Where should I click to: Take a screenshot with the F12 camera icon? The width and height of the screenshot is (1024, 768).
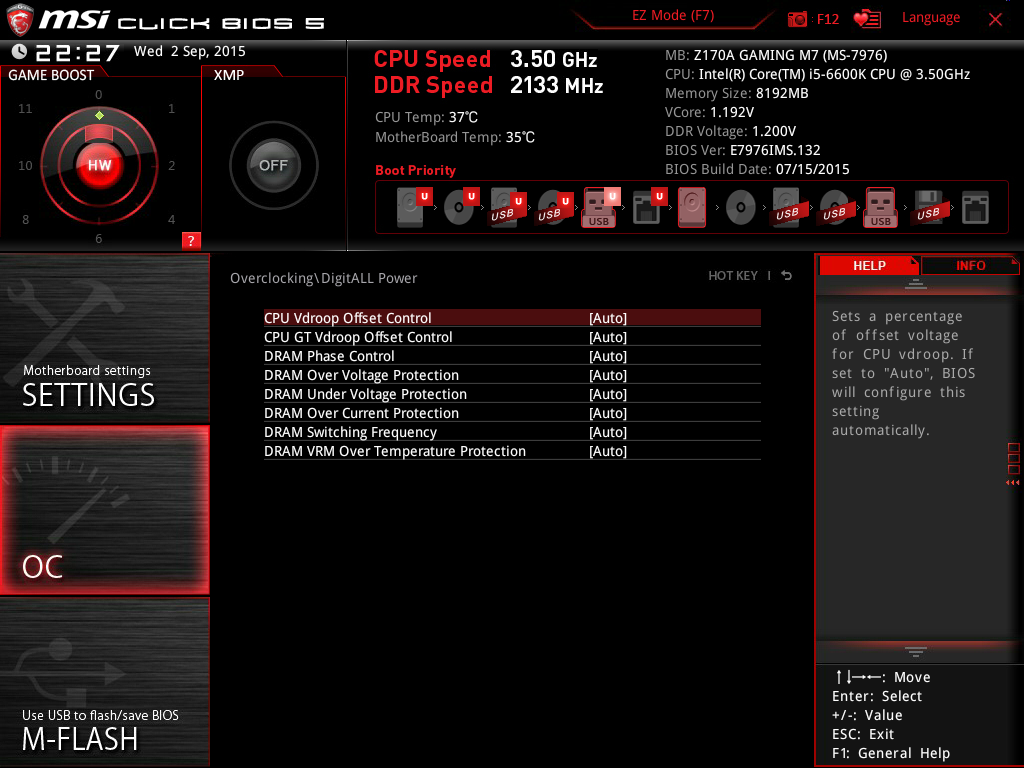tap(797, 19)
